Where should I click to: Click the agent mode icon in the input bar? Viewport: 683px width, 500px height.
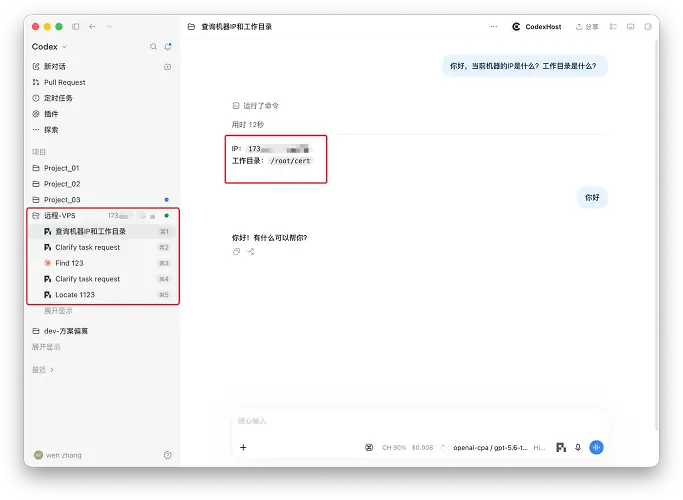point(561,447)
